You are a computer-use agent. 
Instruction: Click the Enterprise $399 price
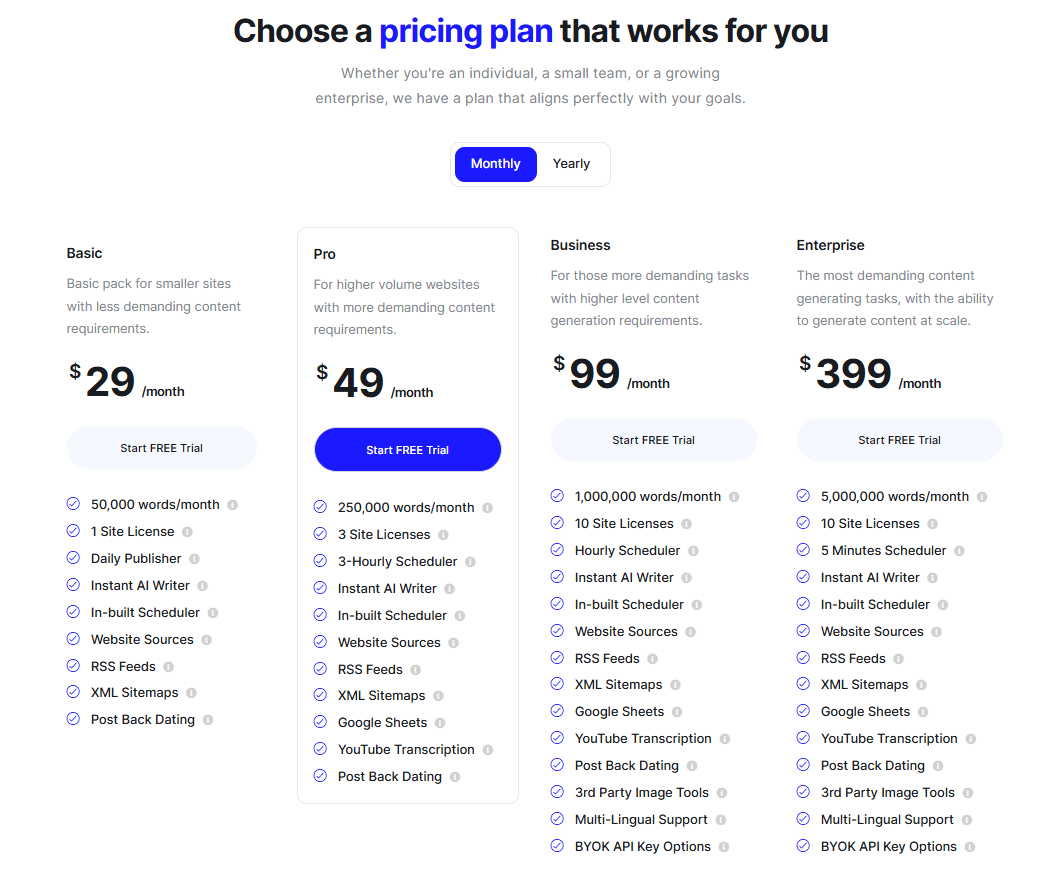[846, 374]
